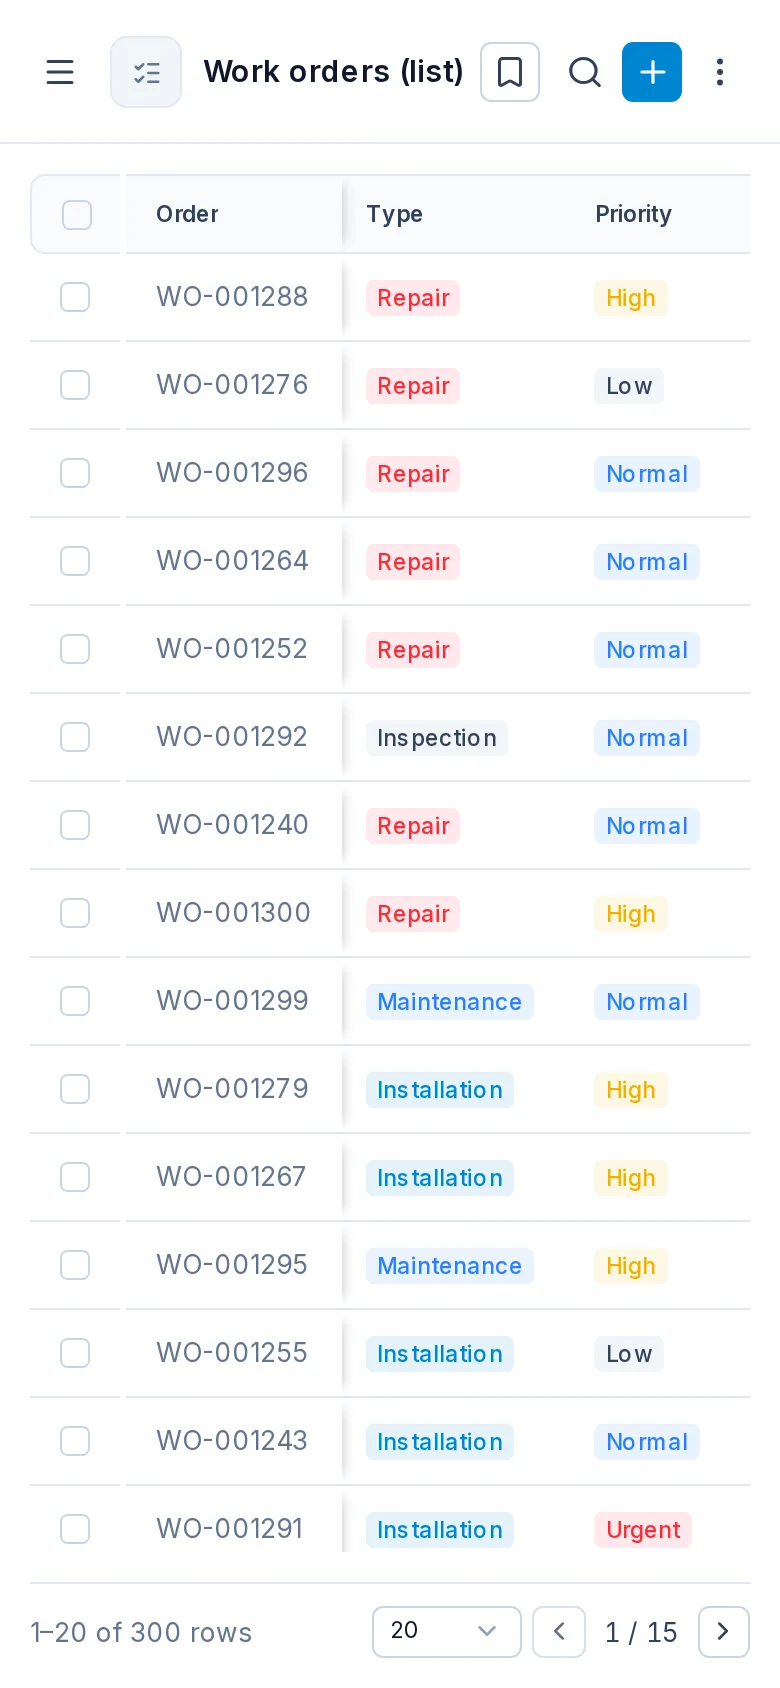The height and width of the screenshot is (1688, 780).
Task: Bookmark the Work orders list view
Action: [x=510, y=72]
